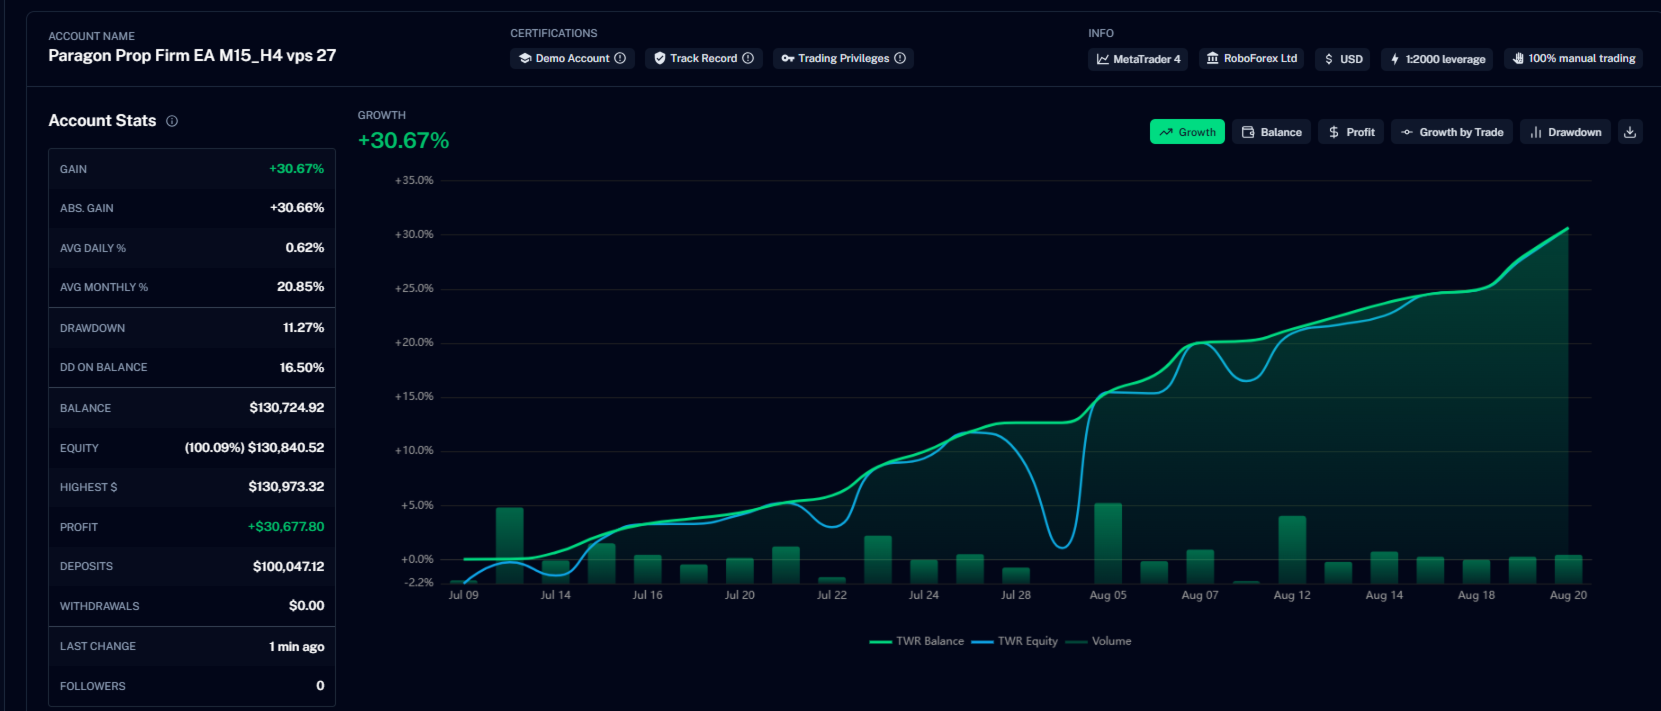Image resolution: width=1661 pixels, height=711 pixels.
Task: Open the Drawdown chart tab
Action: click(1565, 132)
